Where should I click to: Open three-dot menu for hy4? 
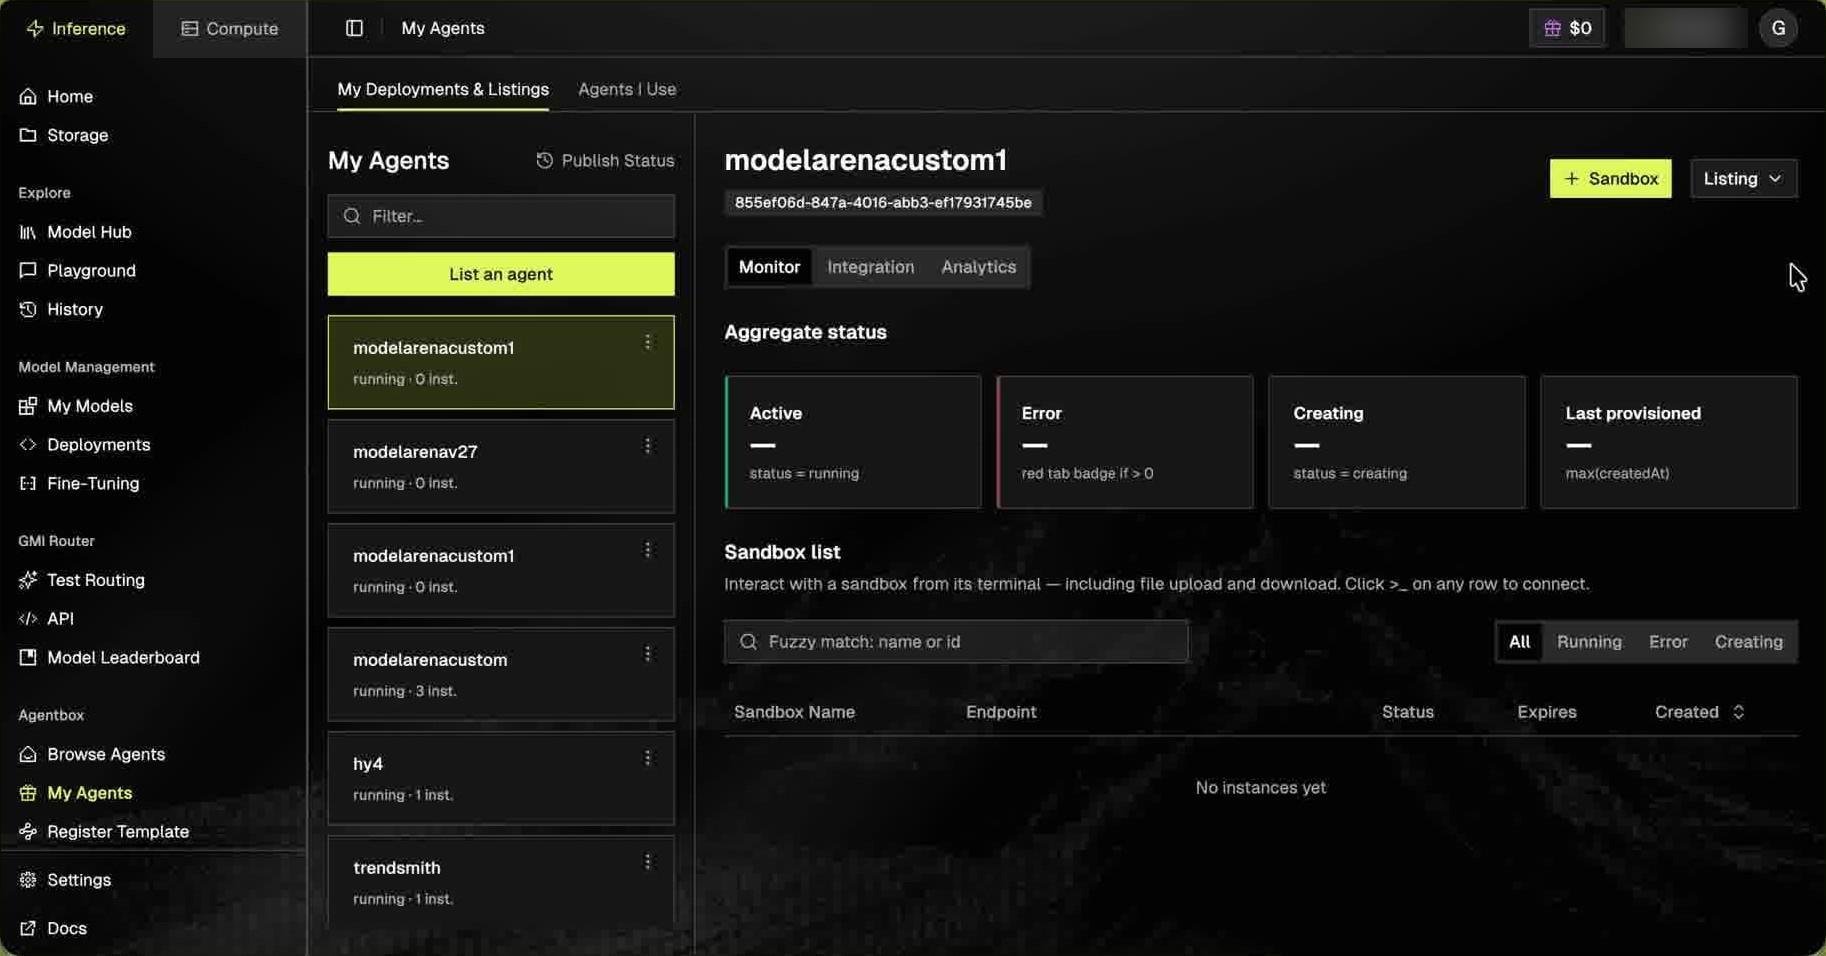(648, 758)
